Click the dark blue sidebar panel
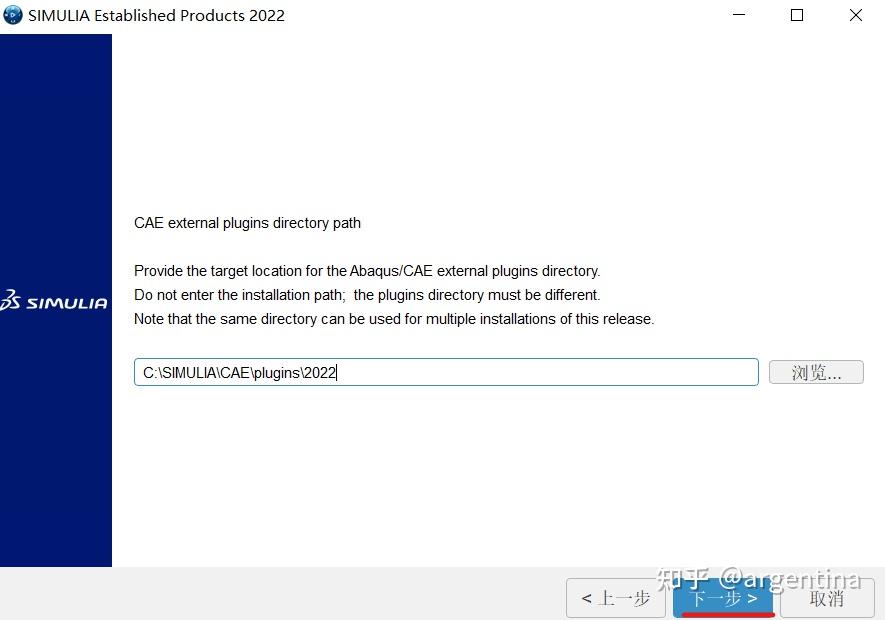This screenshot has height=620, width=885. 55,450
